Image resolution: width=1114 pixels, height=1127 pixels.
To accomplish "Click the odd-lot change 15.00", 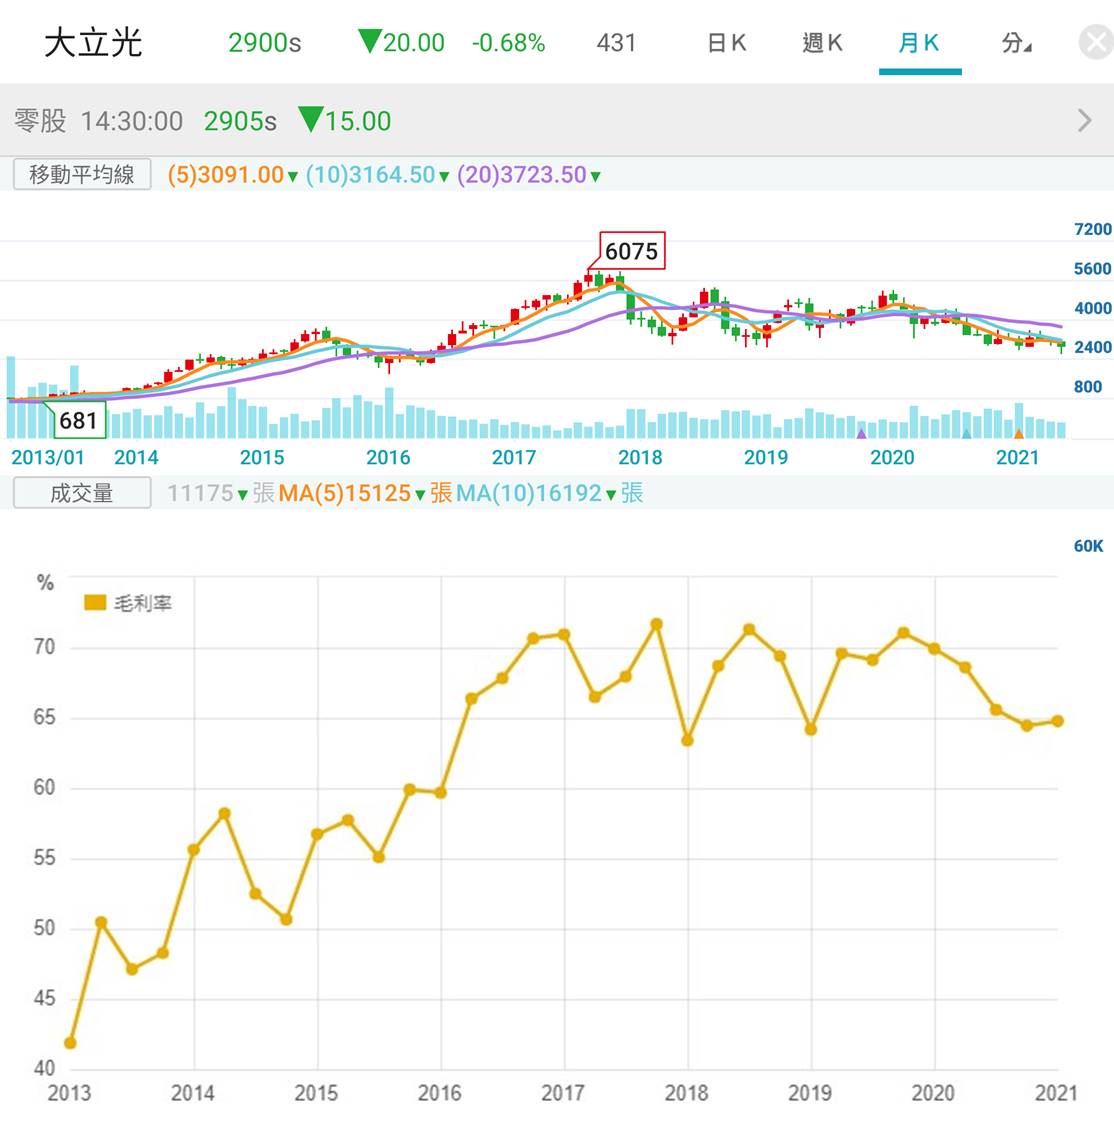I will tap(358, 121).
